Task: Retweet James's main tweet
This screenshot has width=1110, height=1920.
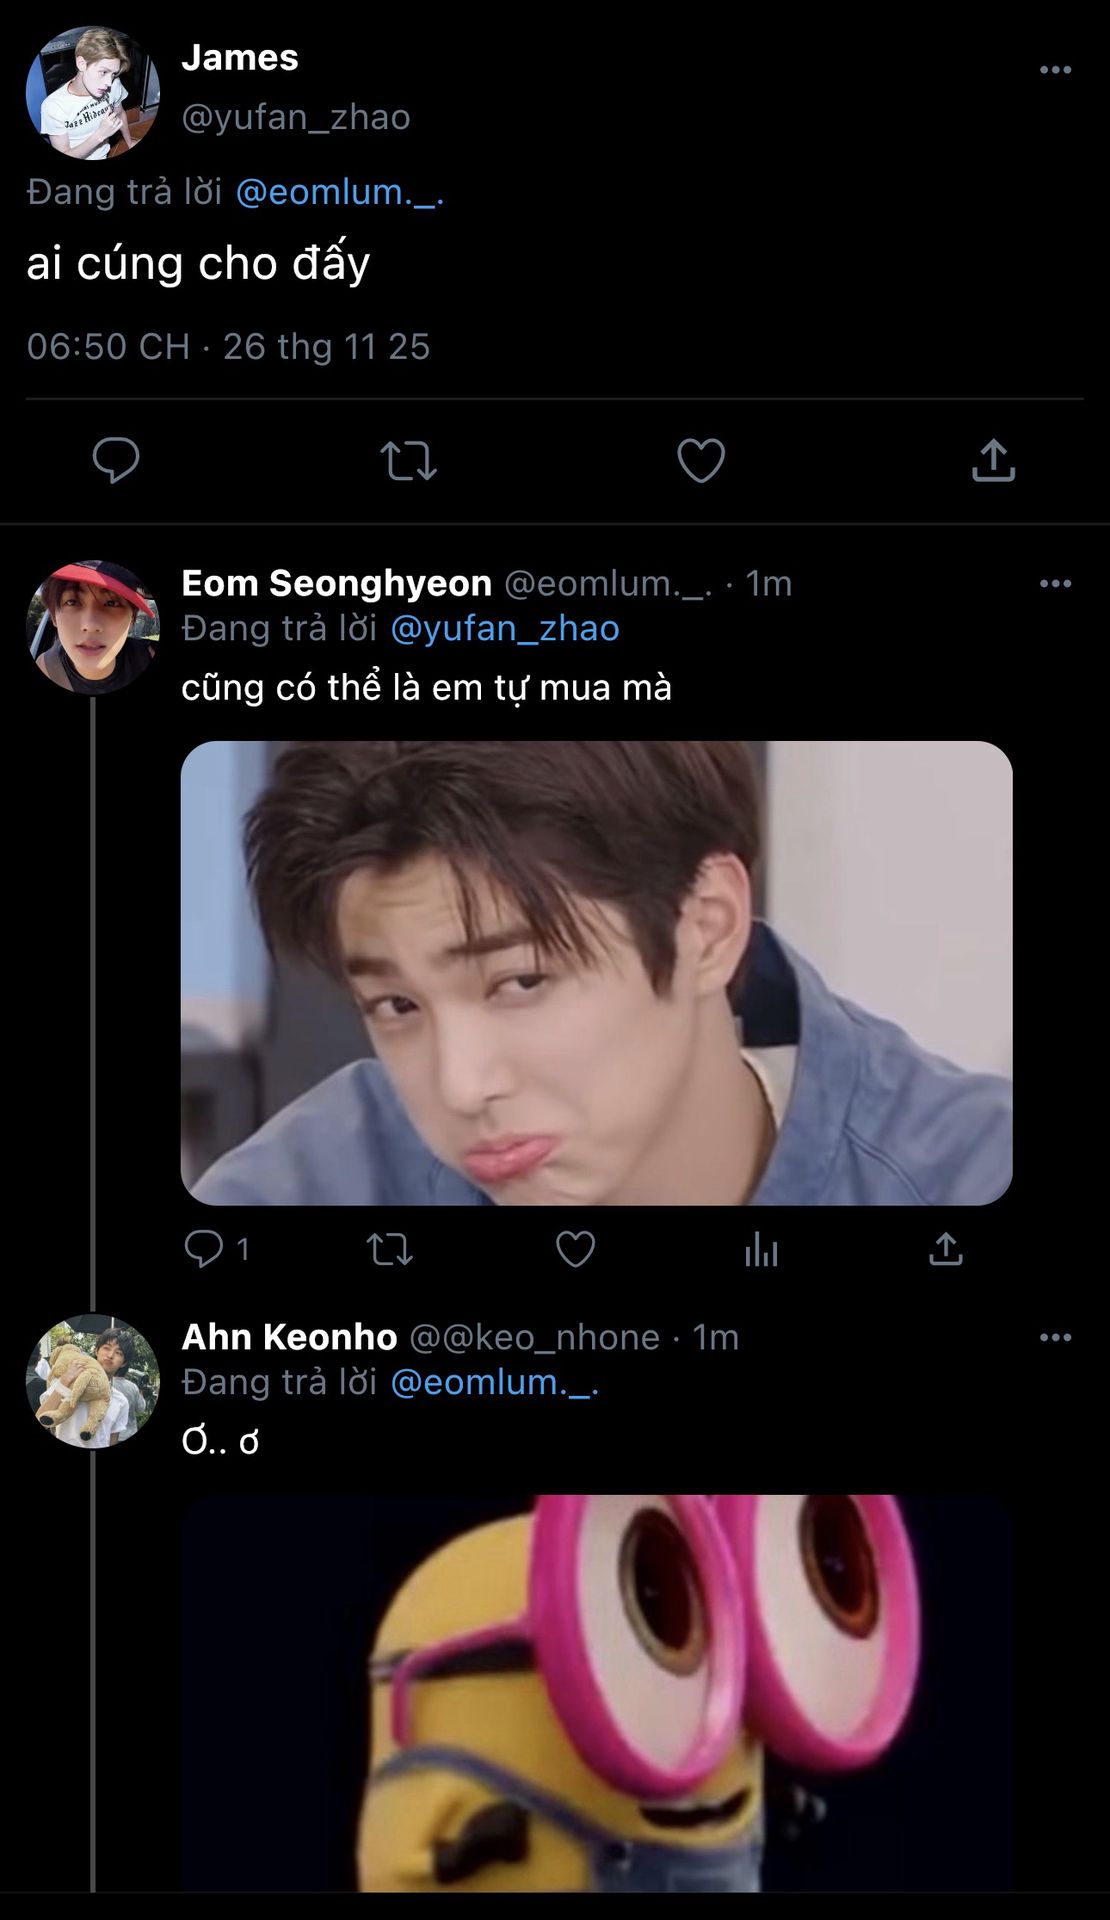Action: point(408,461)
